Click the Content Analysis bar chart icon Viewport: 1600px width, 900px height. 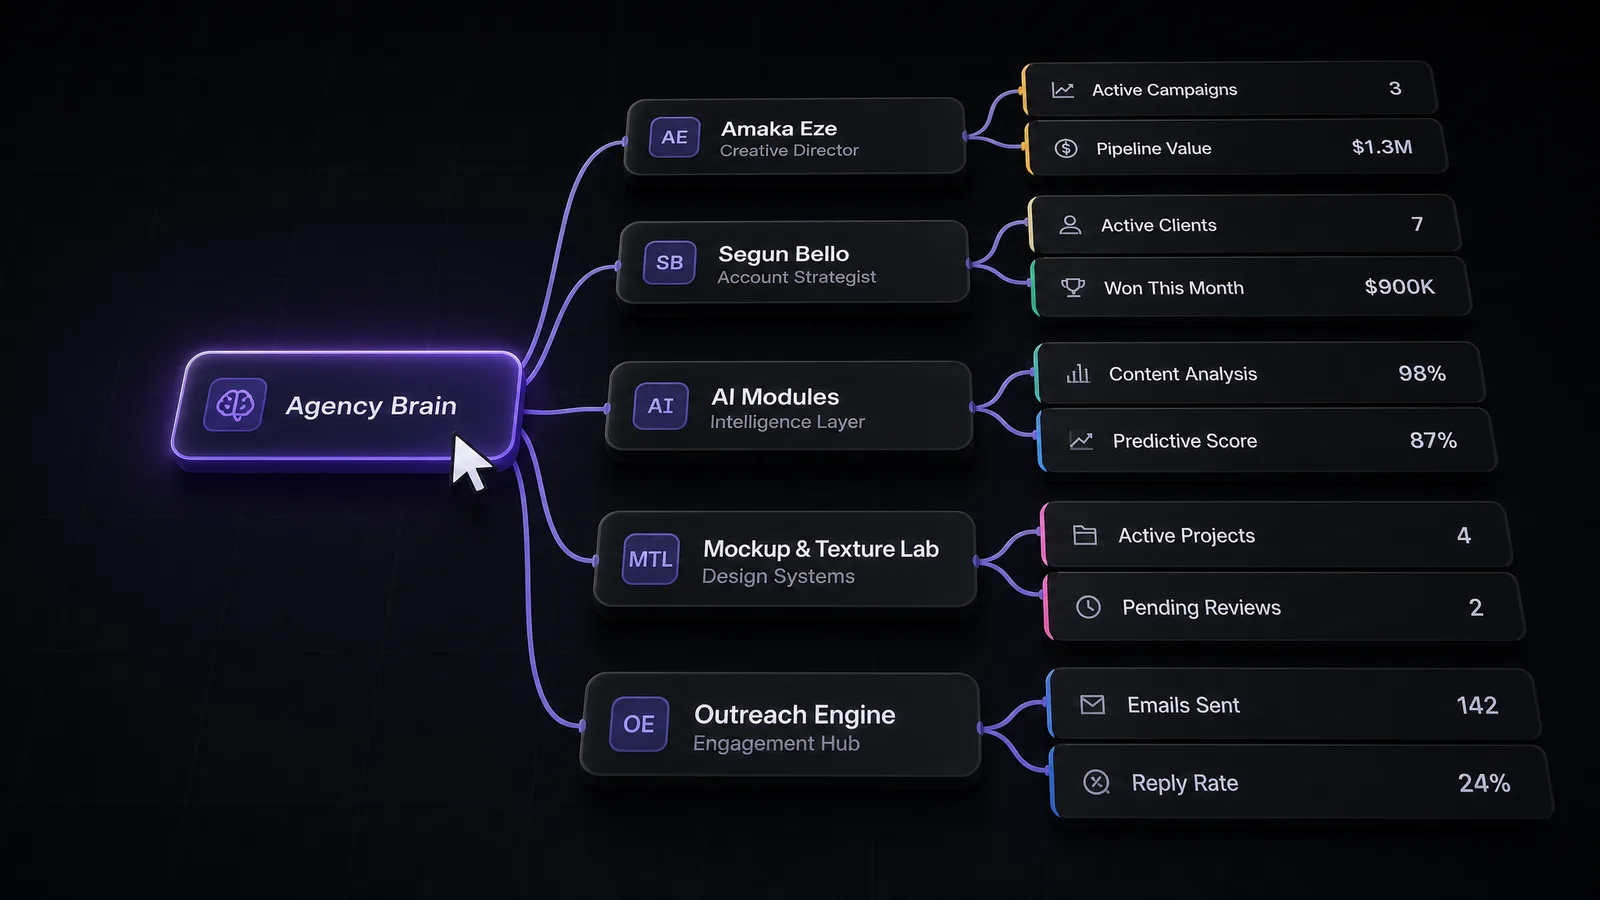click(x=1078, y=374)
